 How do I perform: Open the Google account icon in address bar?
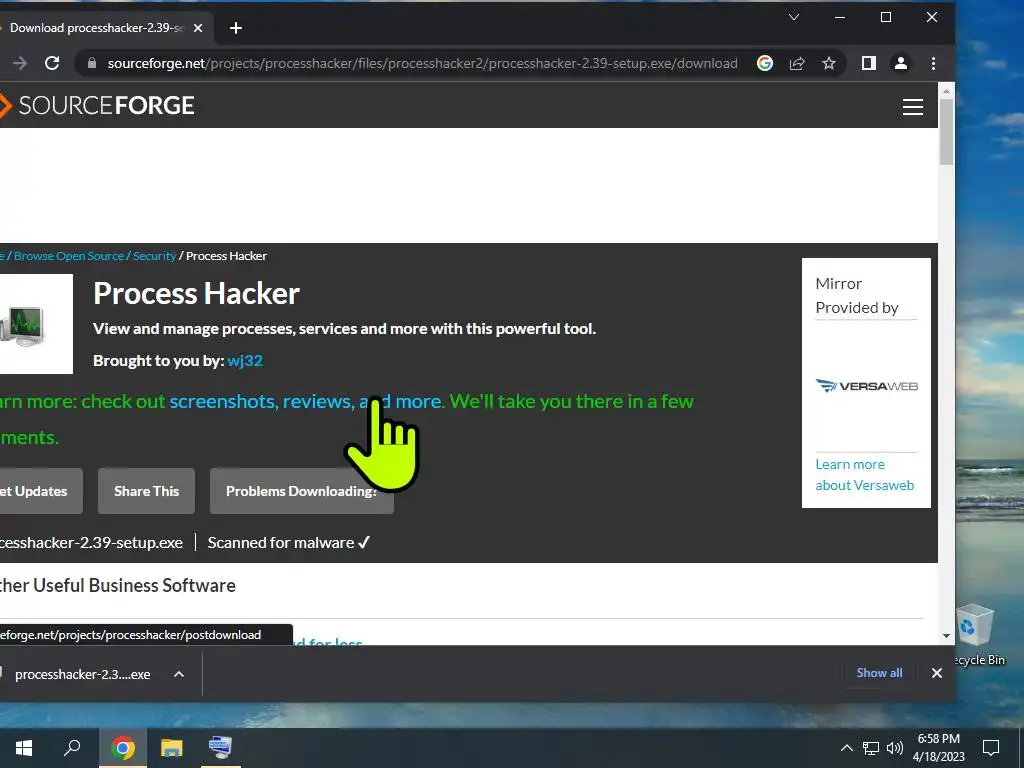pyautogui.click(x=765, y=63)
